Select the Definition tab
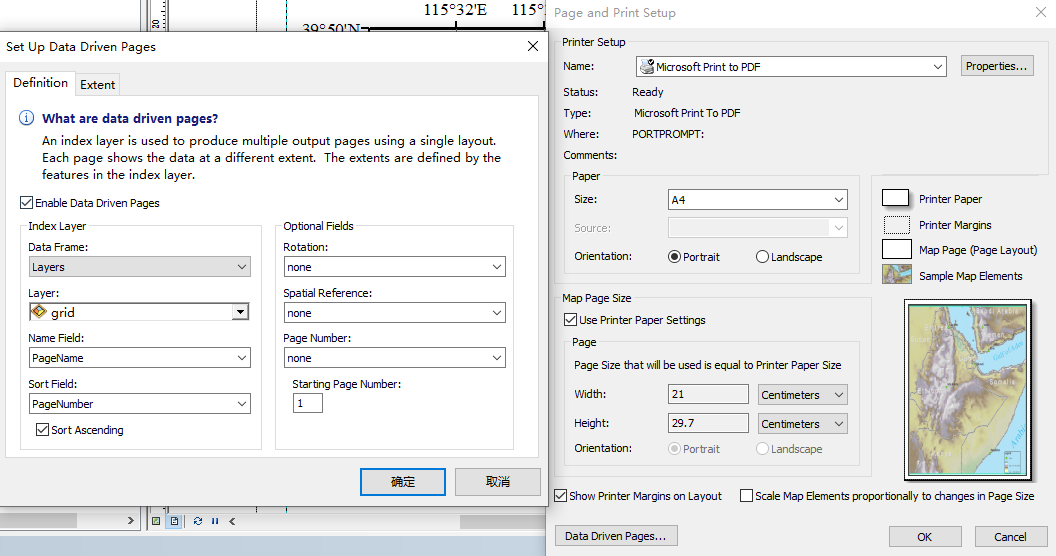The height and width of the screenshot is (556, 1056). (40, 83)
